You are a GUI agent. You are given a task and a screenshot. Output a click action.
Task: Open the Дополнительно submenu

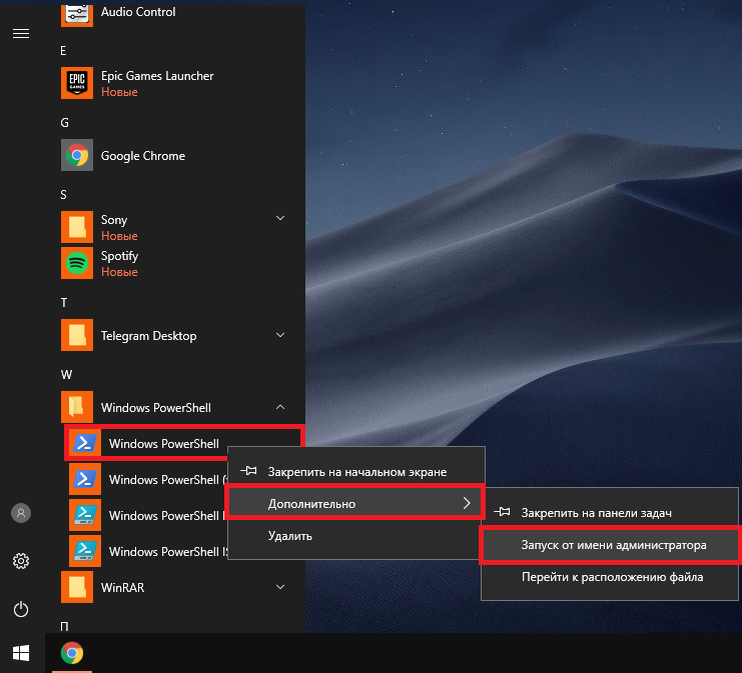pyautogui.click(x=354, y=503)
